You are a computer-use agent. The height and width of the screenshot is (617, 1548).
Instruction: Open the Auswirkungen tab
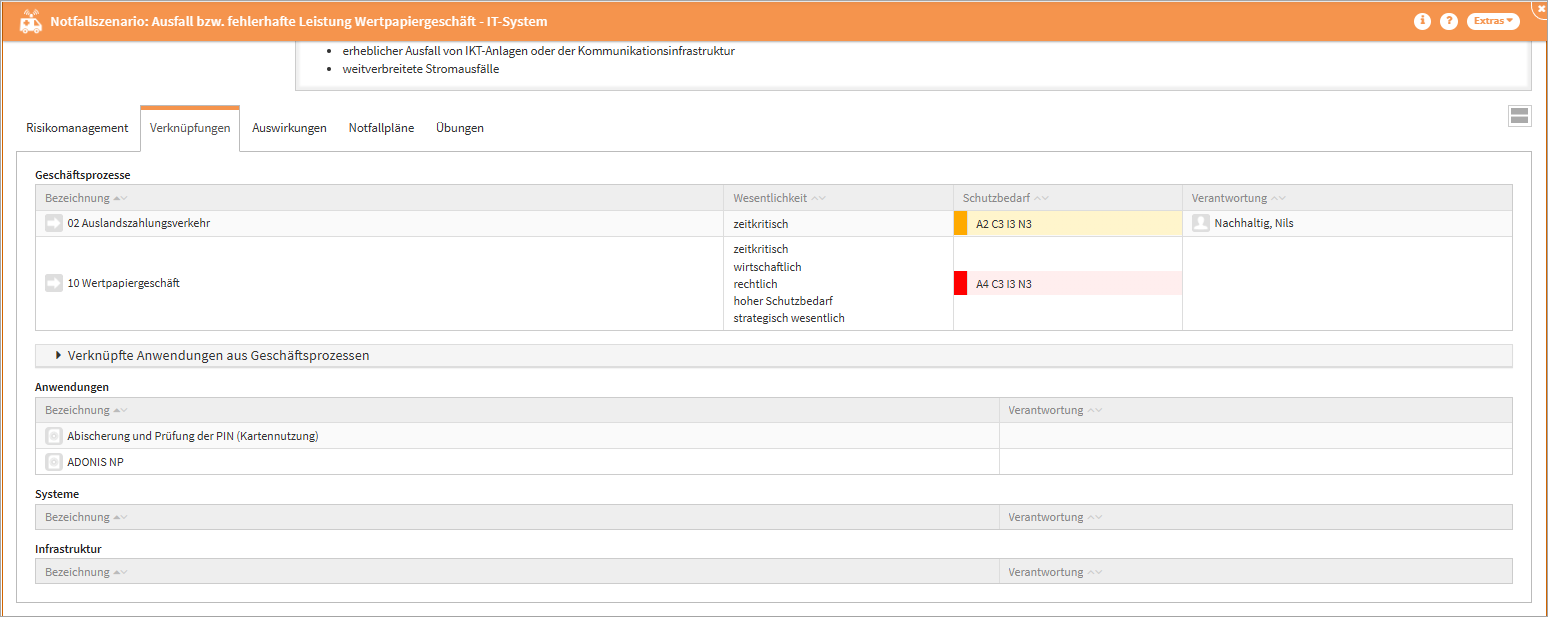point(289,128)
